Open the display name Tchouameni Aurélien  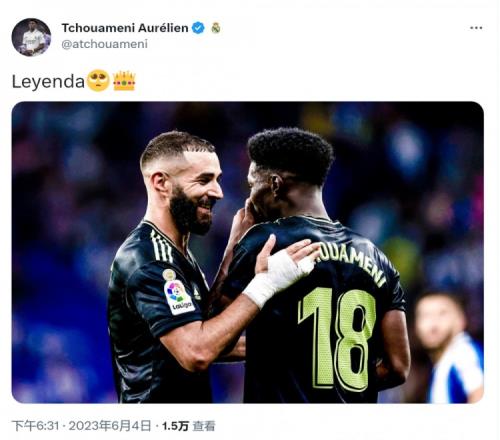pos(125,28)
